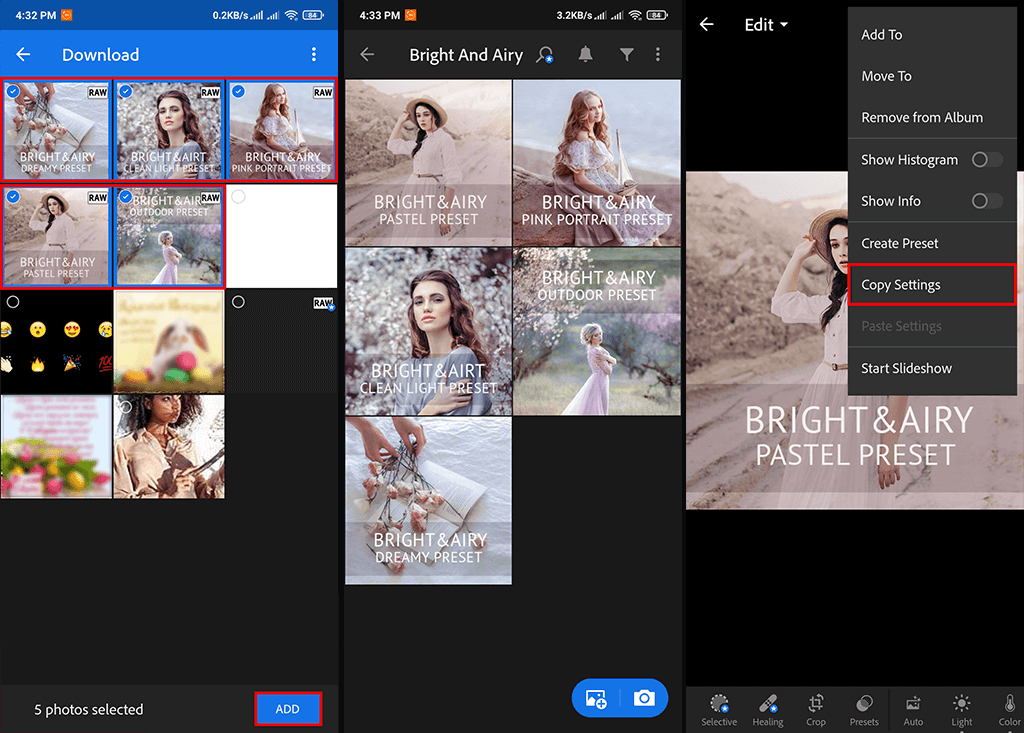Go back from the Download screen
Screen dimensions: 1024x733
click(x=23, y=55)
